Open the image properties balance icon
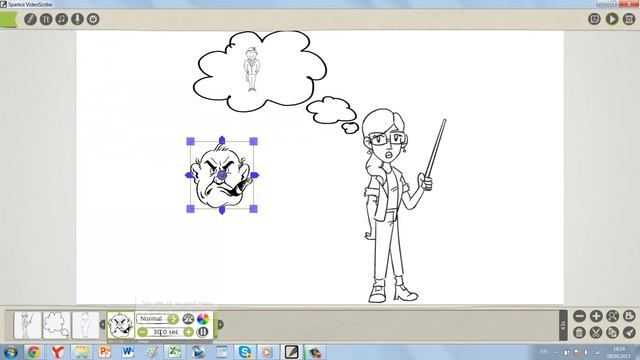The width and height of the screenshot is (640, 360). coord(188,319)
